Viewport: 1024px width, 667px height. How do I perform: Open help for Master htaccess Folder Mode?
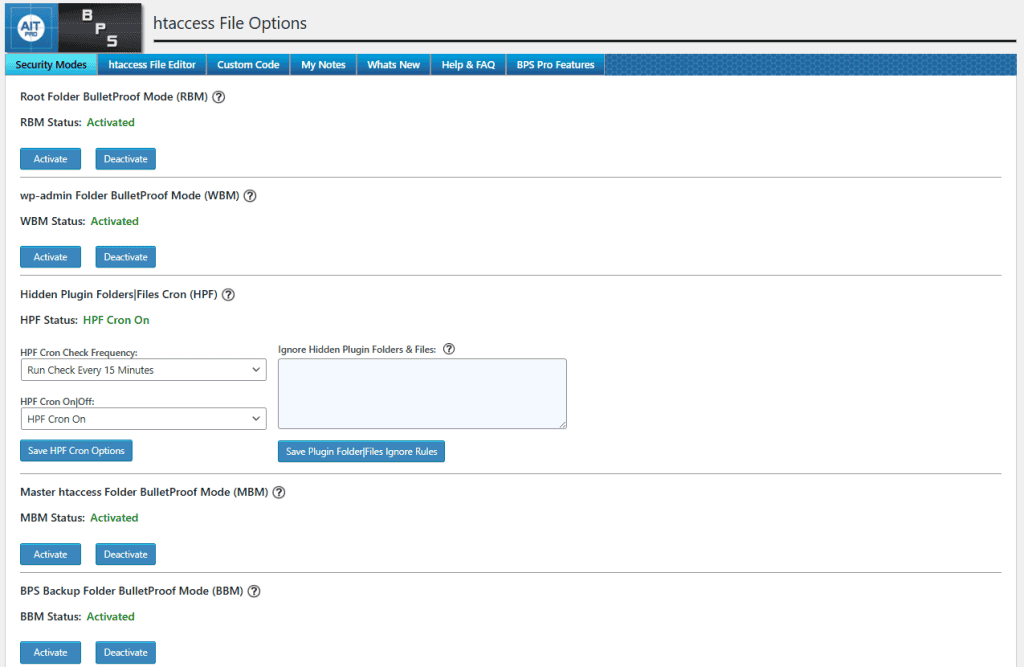coord(279,493)
